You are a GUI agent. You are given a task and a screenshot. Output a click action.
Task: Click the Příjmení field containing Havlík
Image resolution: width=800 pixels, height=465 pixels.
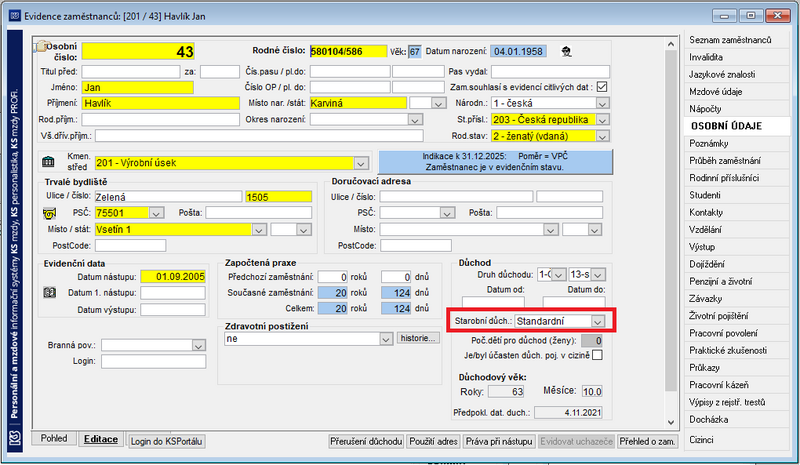tap(161, 103)
